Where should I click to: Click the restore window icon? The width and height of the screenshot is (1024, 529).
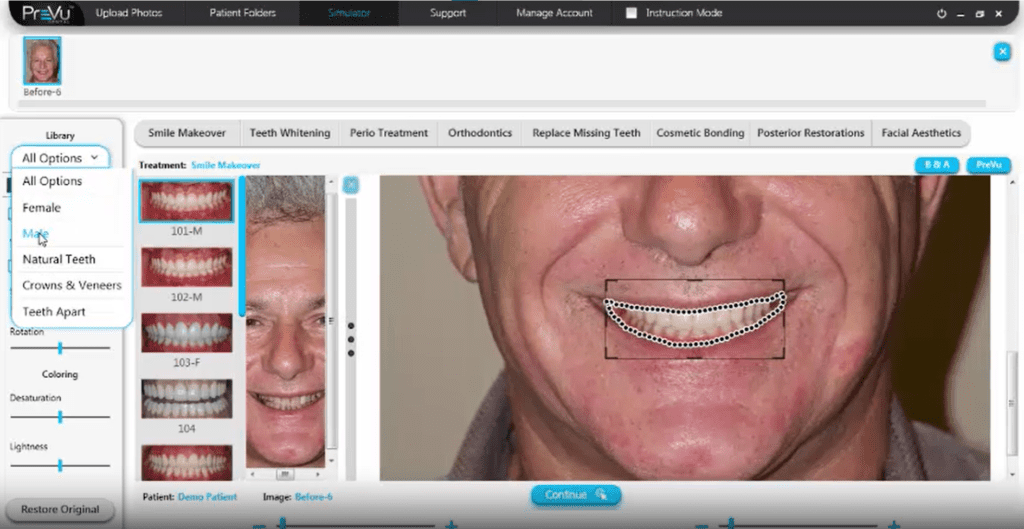point(979,14)
